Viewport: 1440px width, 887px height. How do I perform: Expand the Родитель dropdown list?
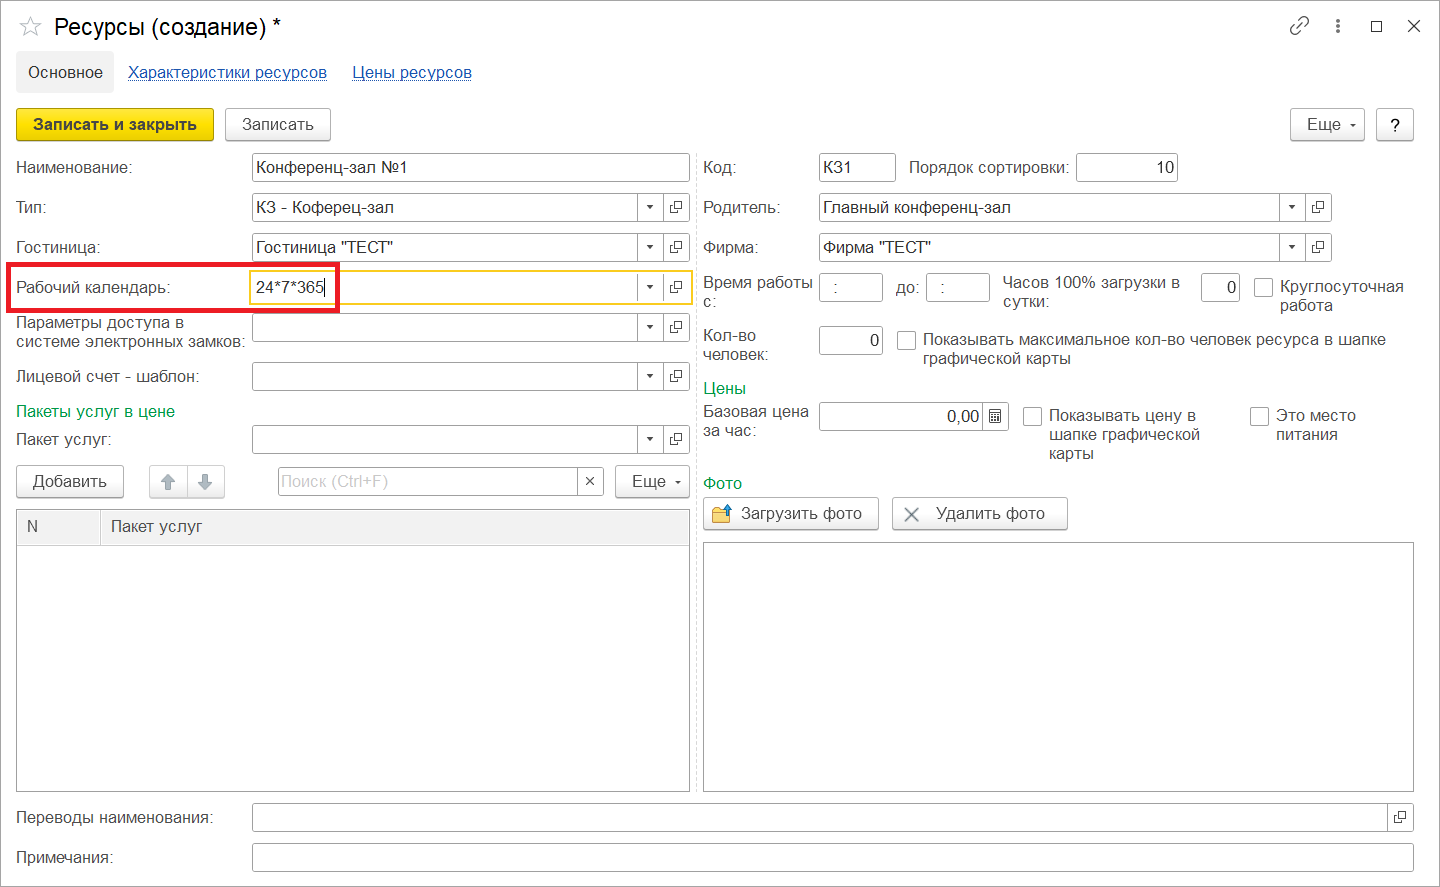(1292, 207)
